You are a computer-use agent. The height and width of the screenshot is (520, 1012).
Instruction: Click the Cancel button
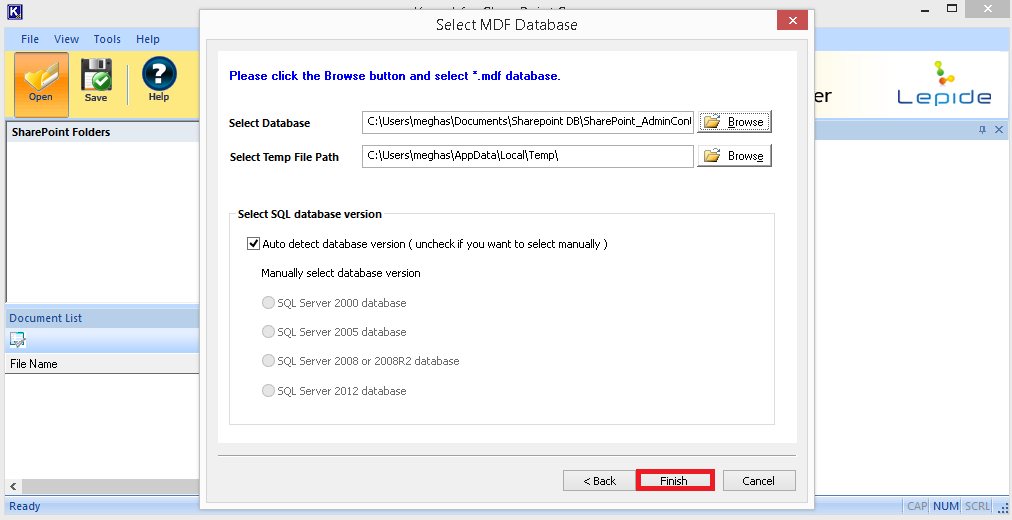click(x=759, y=481)
